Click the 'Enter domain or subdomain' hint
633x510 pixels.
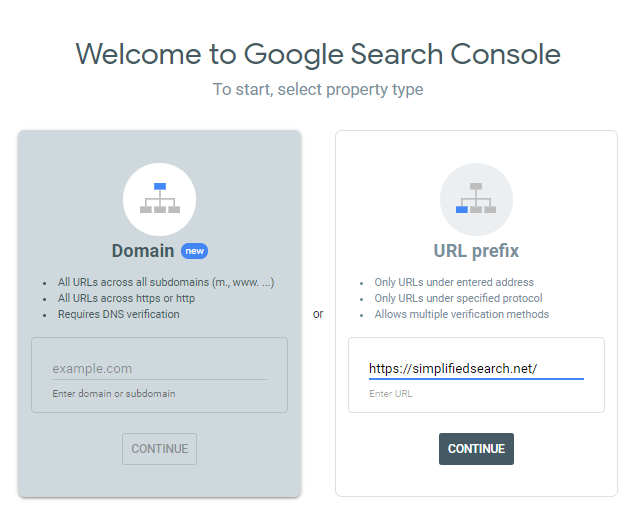coord(114,394)
